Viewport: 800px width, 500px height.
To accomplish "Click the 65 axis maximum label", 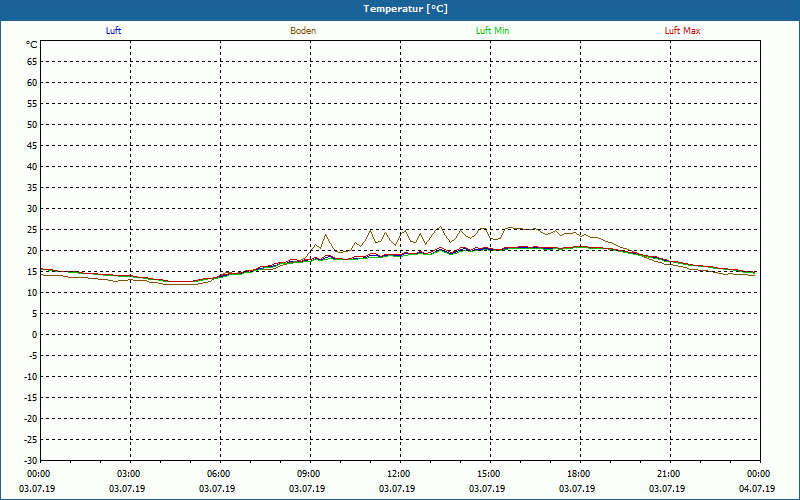I will pos(33,62).
